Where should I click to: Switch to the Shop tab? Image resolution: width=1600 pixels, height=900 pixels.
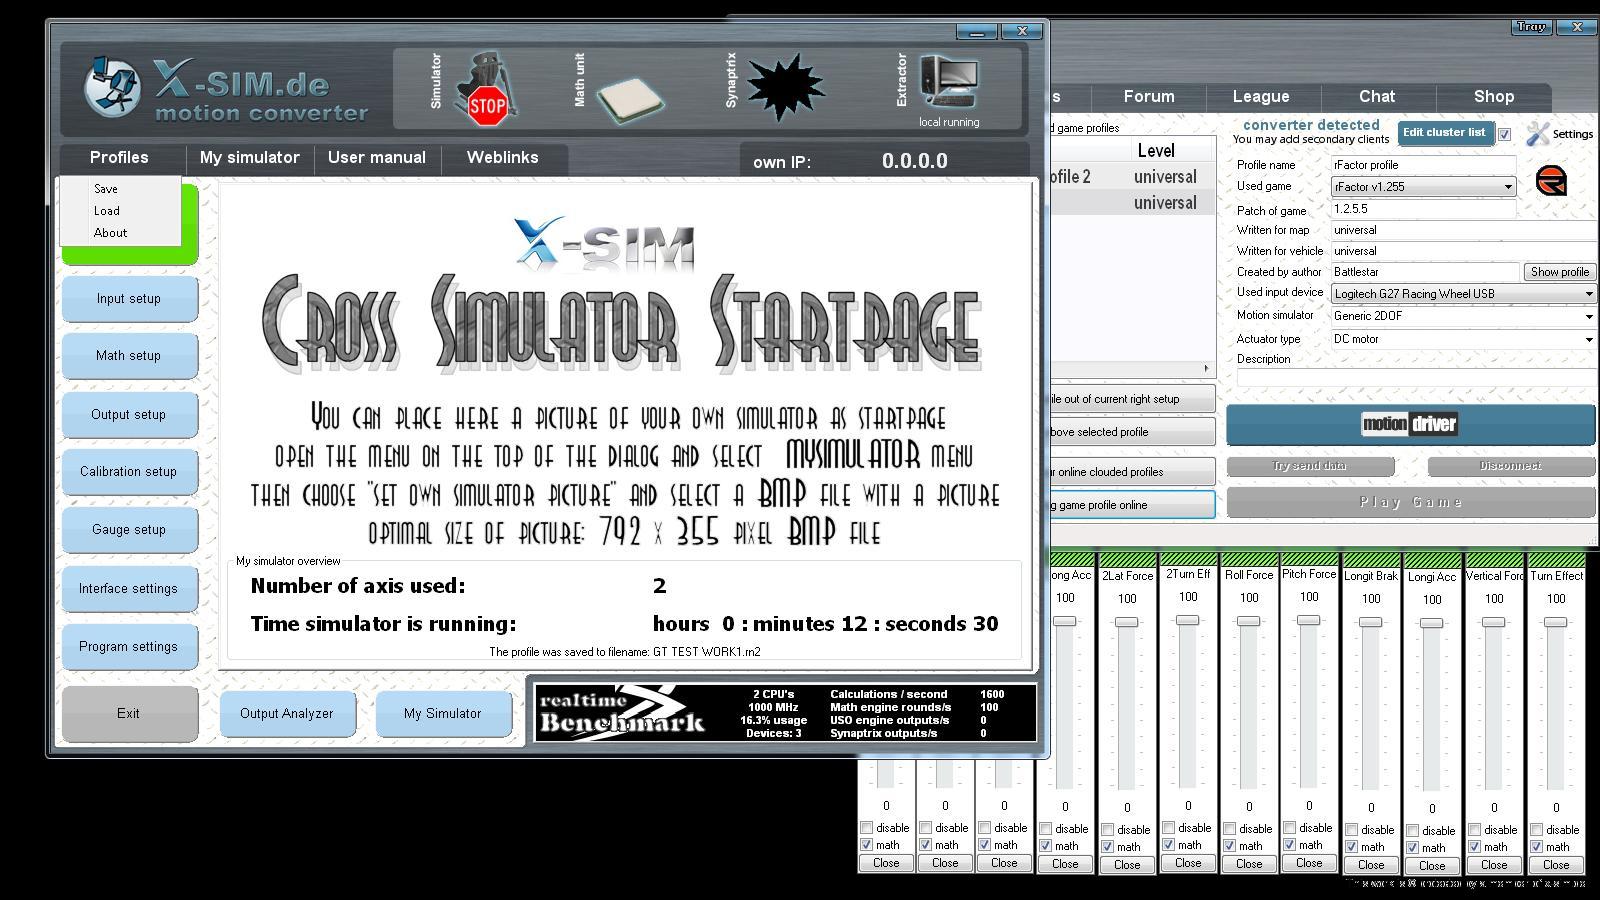pyautogui.click(x=1494, y=97)
